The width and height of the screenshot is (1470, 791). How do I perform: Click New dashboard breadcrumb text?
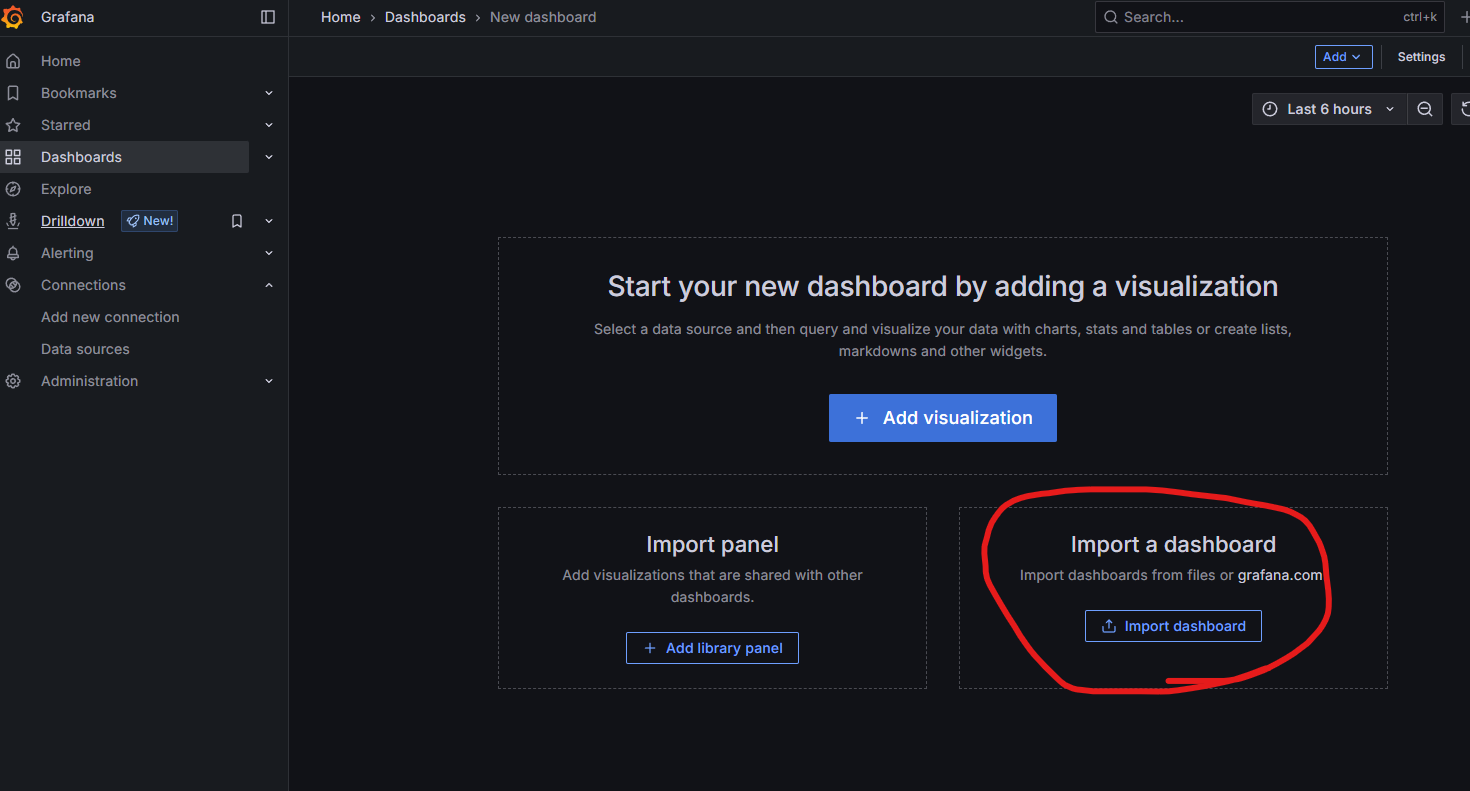pyautogui.click(x=543, y=17)
